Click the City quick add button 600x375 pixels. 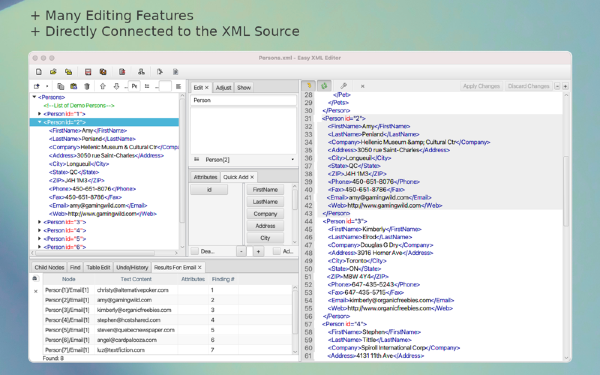[x=265, y=238]
